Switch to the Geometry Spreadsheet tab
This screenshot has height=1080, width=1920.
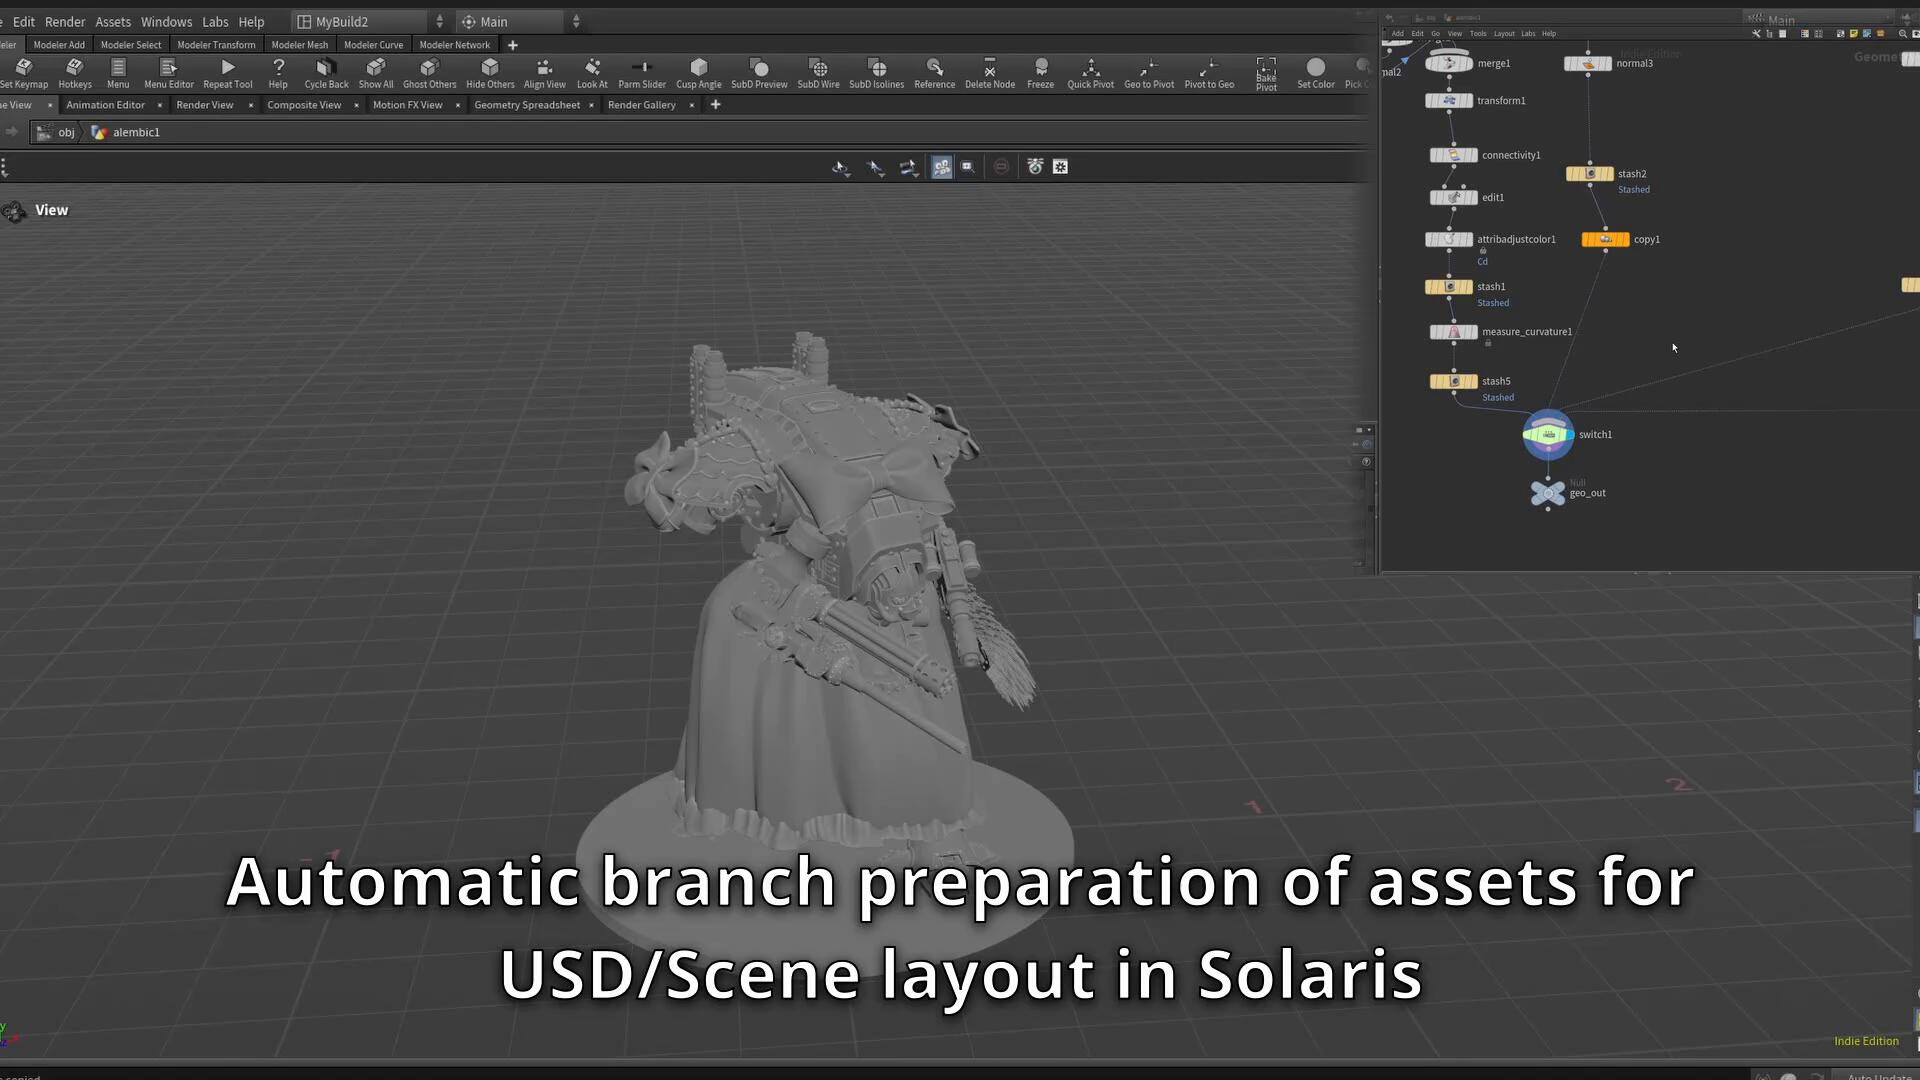[526, 105]
